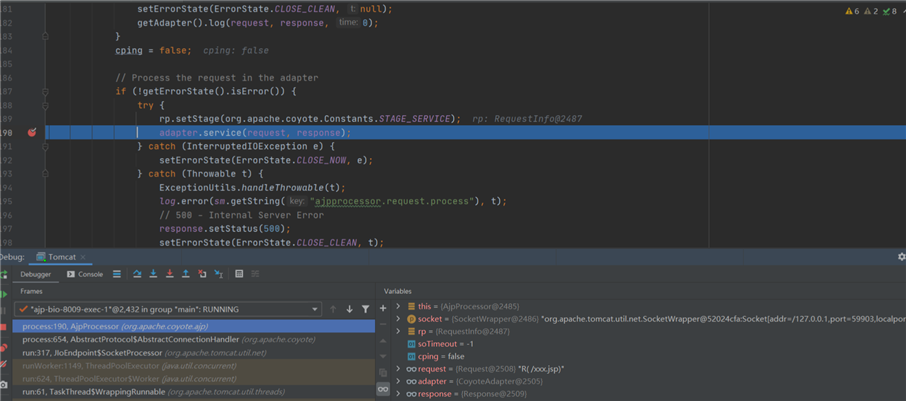Select frame process:654, AbstractProtocol$AbstractConnectionHandler
Viewport: 906px width, 401px height.
194,340
